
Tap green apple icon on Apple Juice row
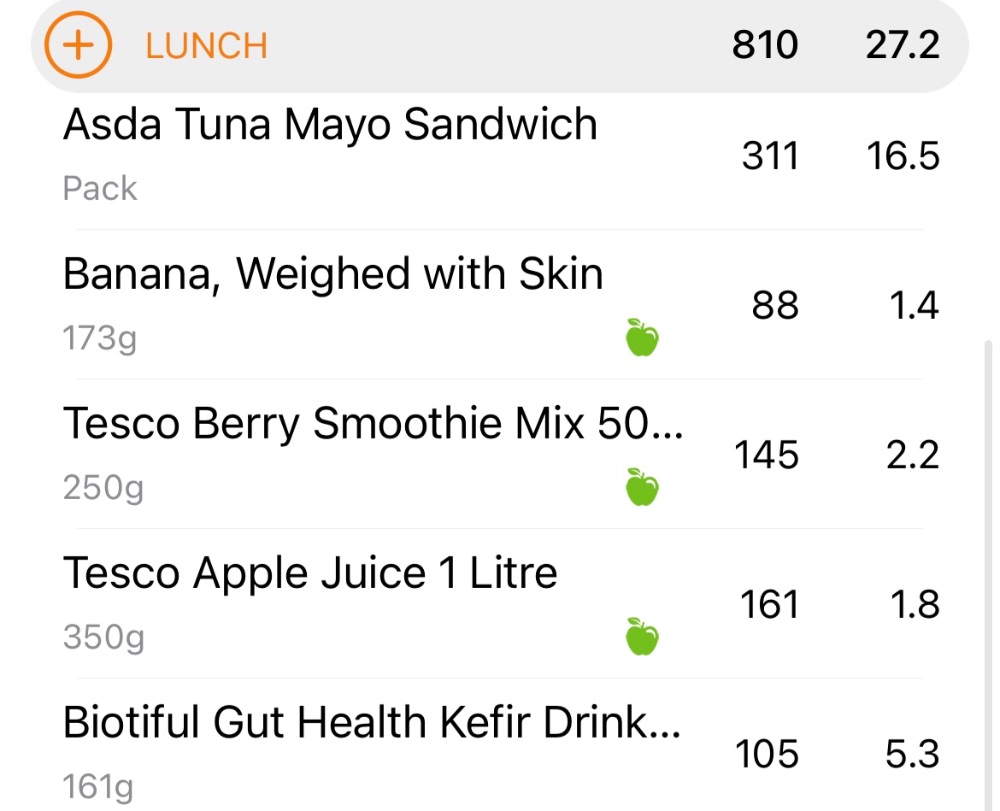[x=642, y=636]
